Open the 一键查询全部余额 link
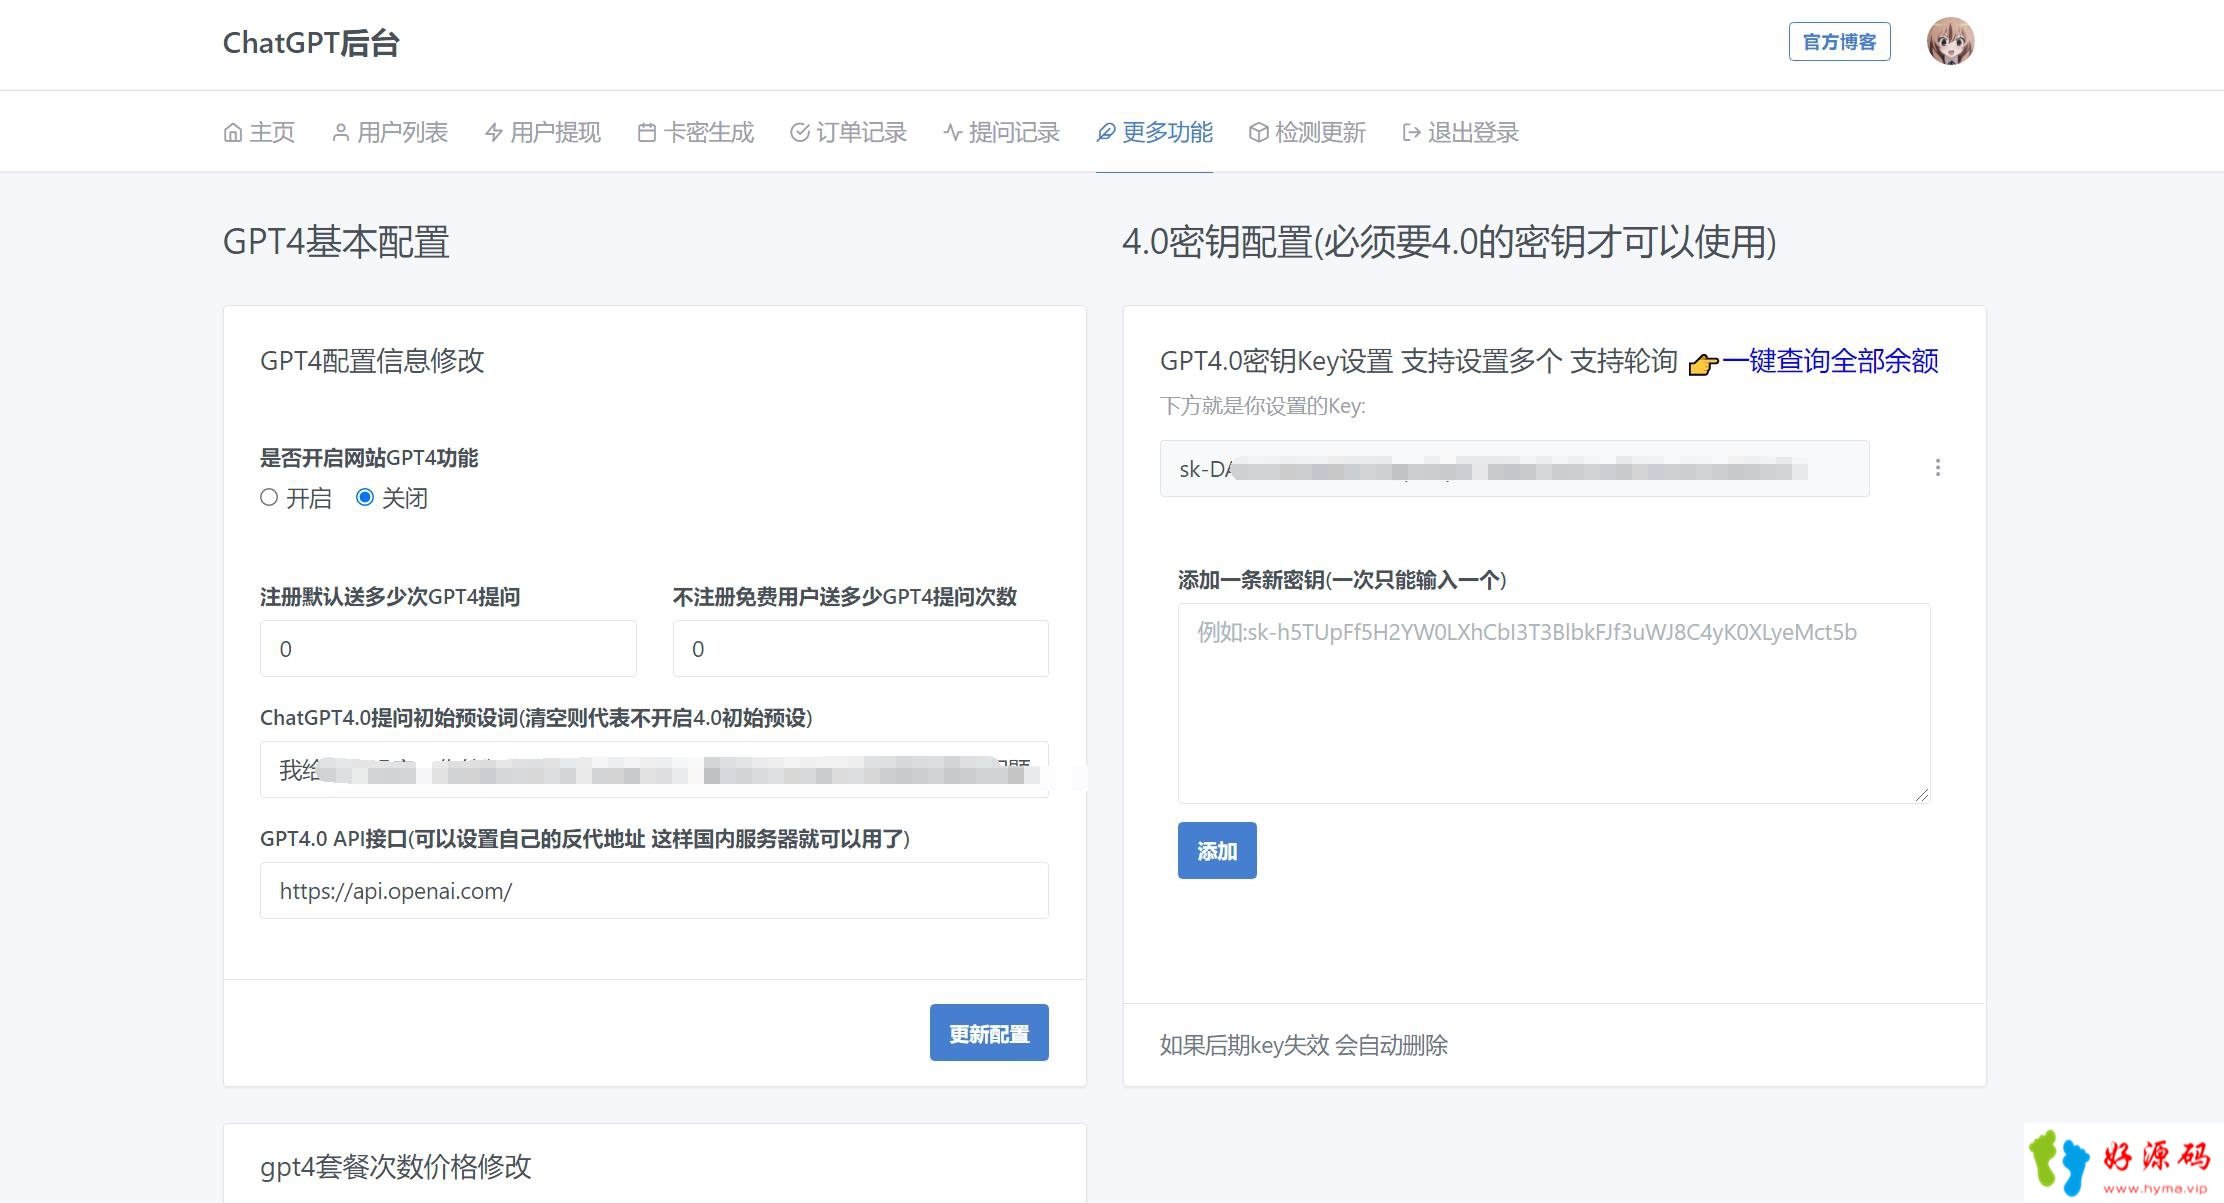 click(x=1830, y=361)
